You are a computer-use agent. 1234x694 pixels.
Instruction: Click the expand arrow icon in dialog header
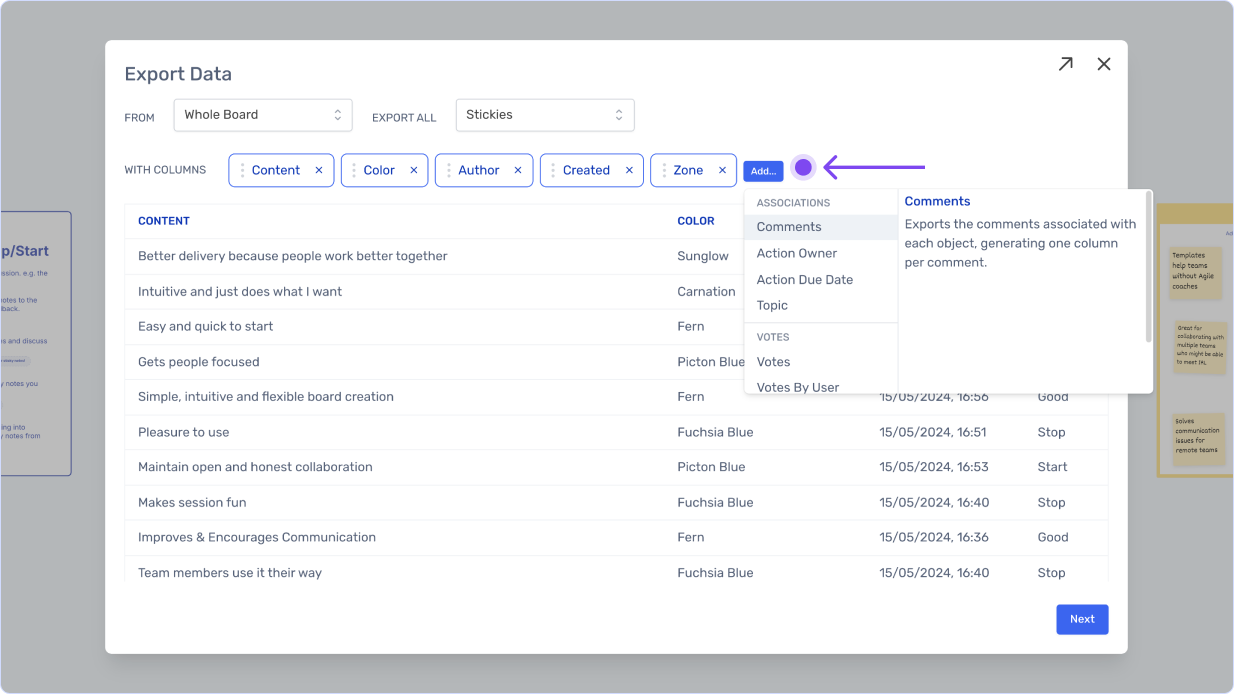(x=1065, y=64)
